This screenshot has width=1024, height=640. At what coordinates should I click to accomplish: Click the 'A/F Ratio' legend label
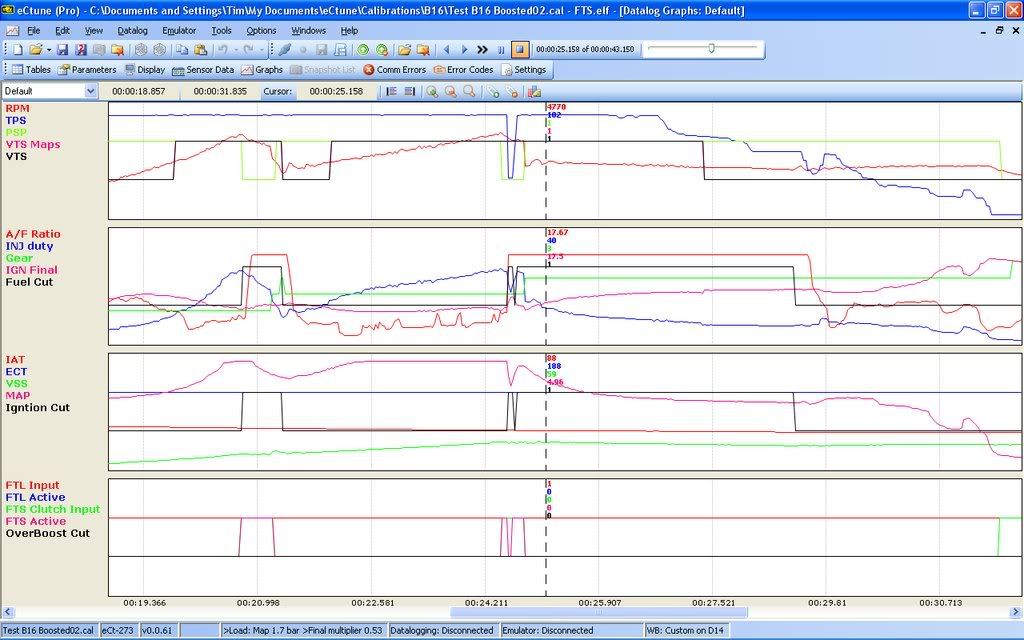tap(33, 234)
